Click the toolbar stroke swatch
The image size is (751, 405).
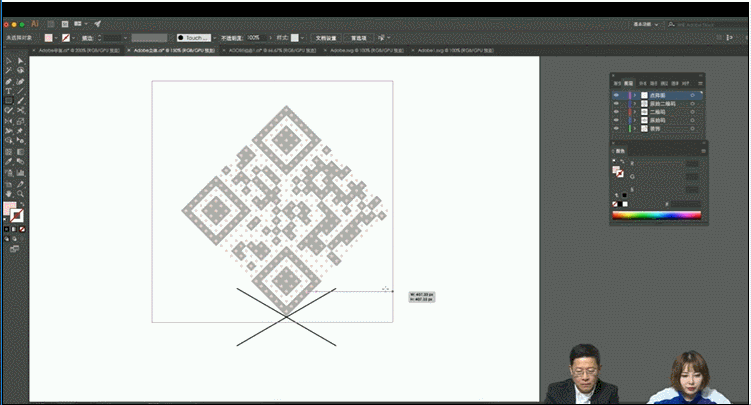pos(17,216)
